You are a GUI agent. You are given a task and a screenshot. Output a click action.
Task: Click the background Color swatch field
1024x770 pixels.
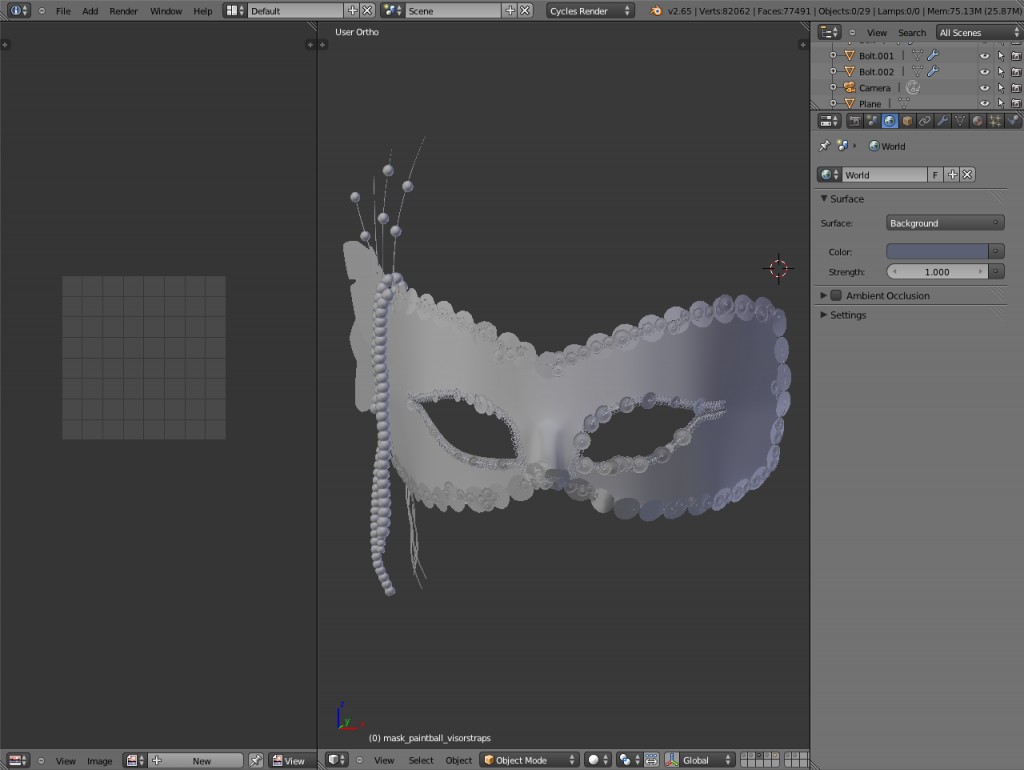(x=940, y=250)
